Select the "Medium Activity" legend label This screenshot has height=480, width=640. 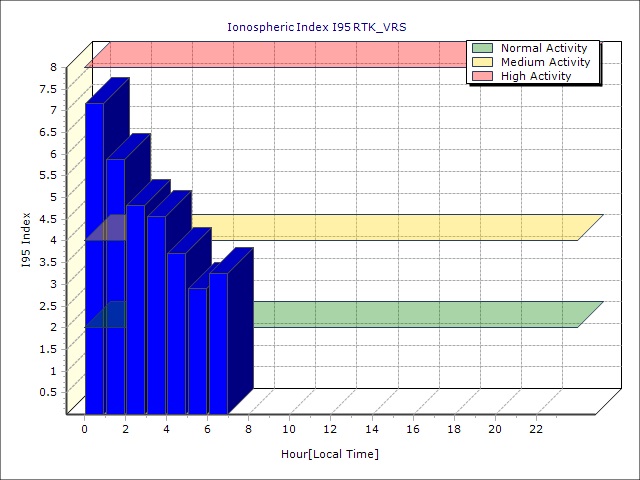click(x=545, y=62)
